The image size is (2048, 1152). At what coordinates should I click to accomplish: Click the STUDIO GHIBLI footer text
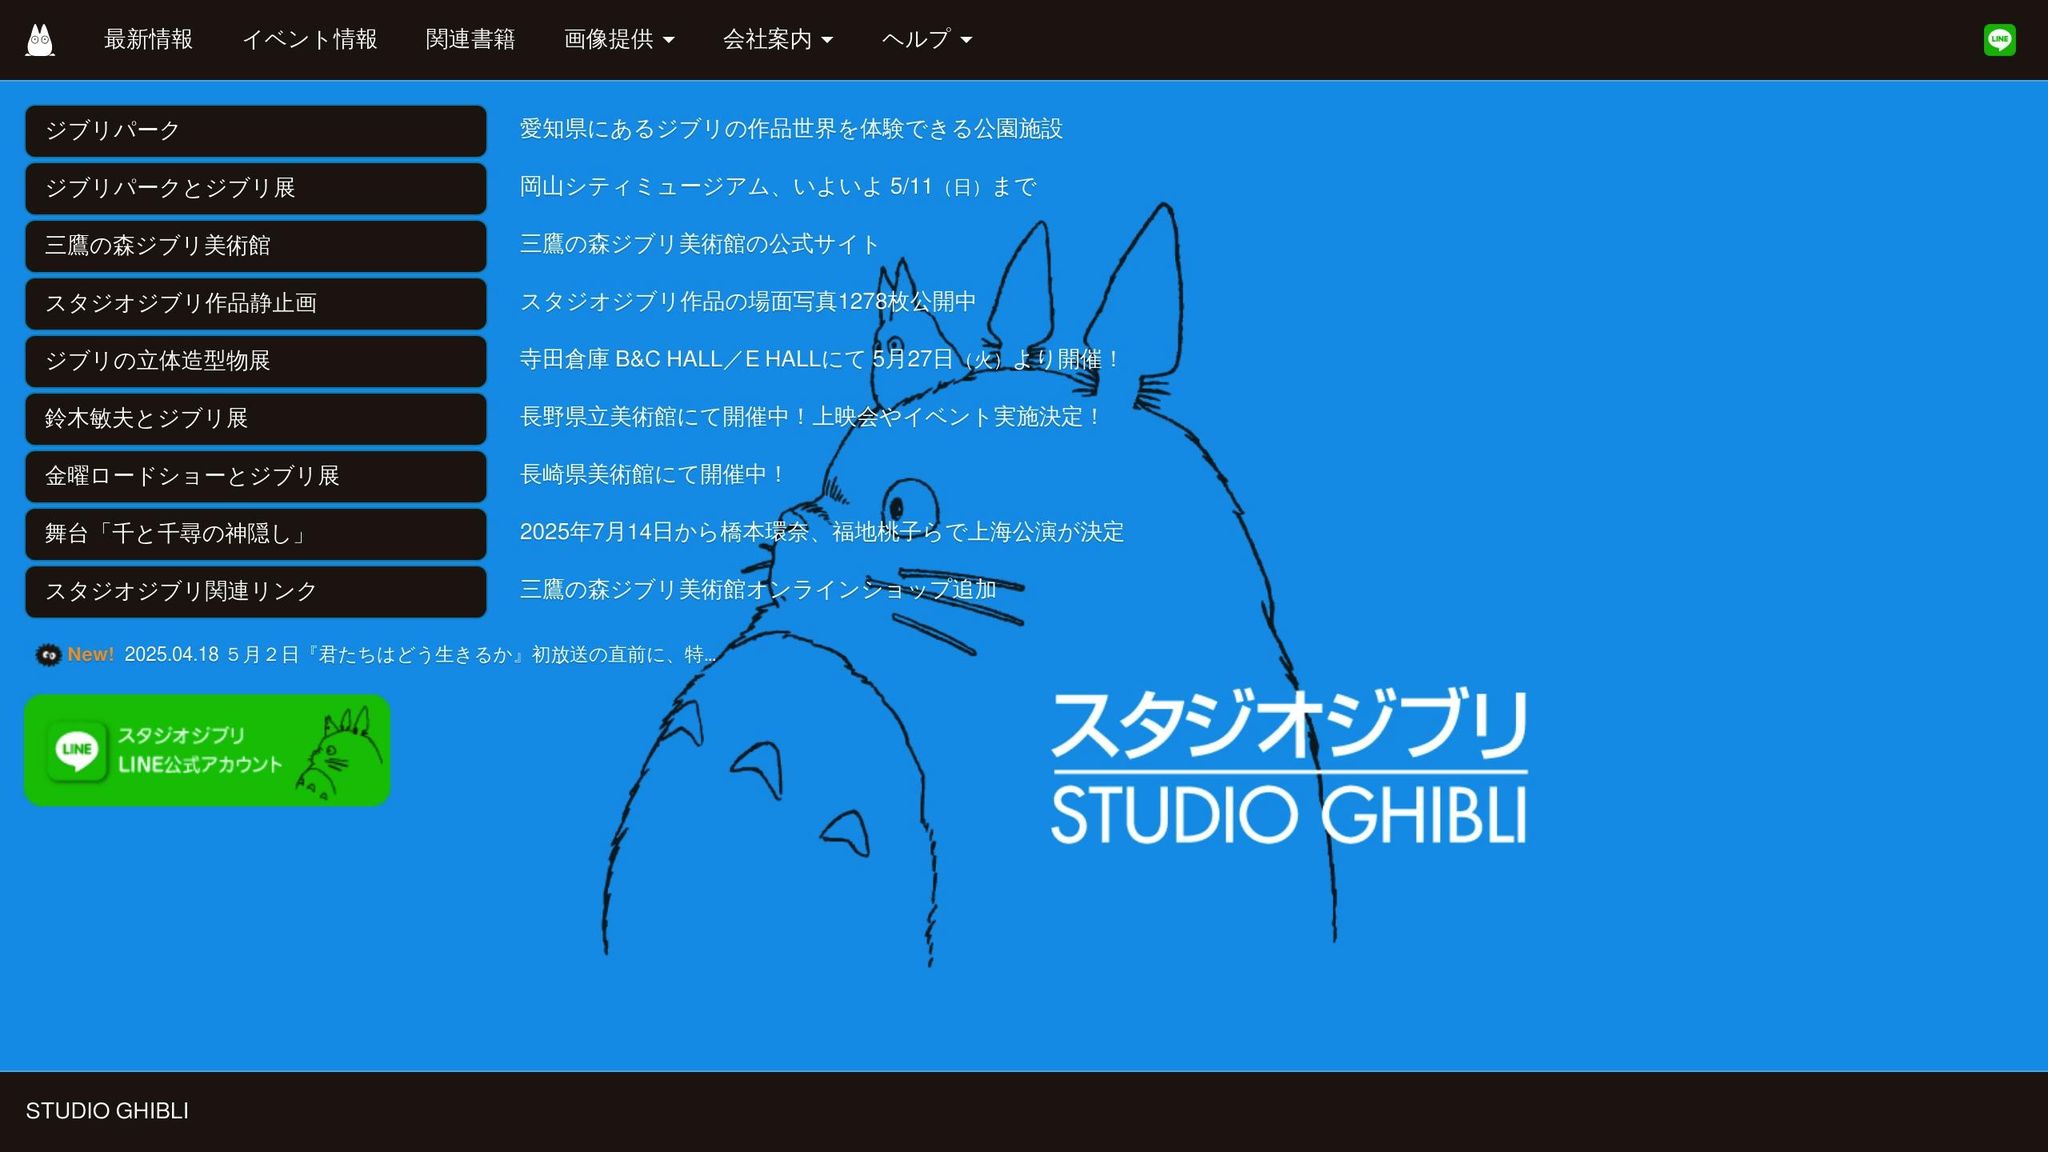pos(107,1111)
